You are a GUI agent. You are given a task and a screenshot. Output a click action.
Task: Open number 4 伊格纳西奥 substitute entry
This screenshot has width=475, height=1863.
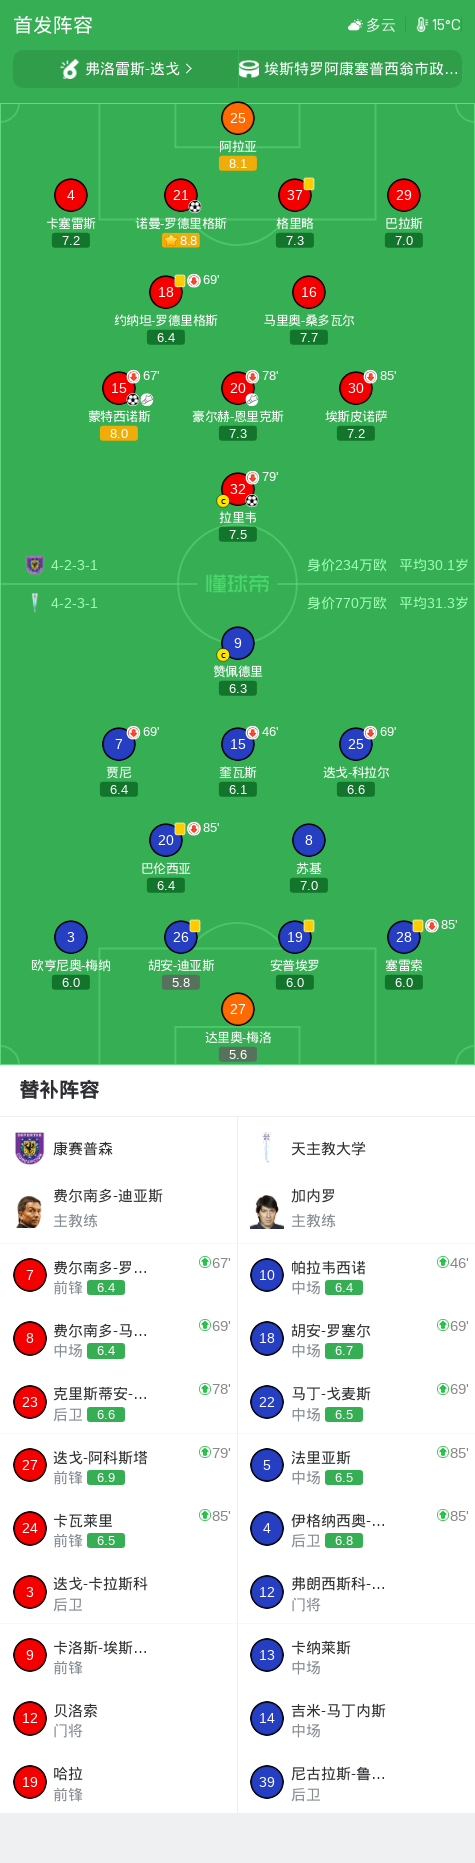pos(356,1529)
